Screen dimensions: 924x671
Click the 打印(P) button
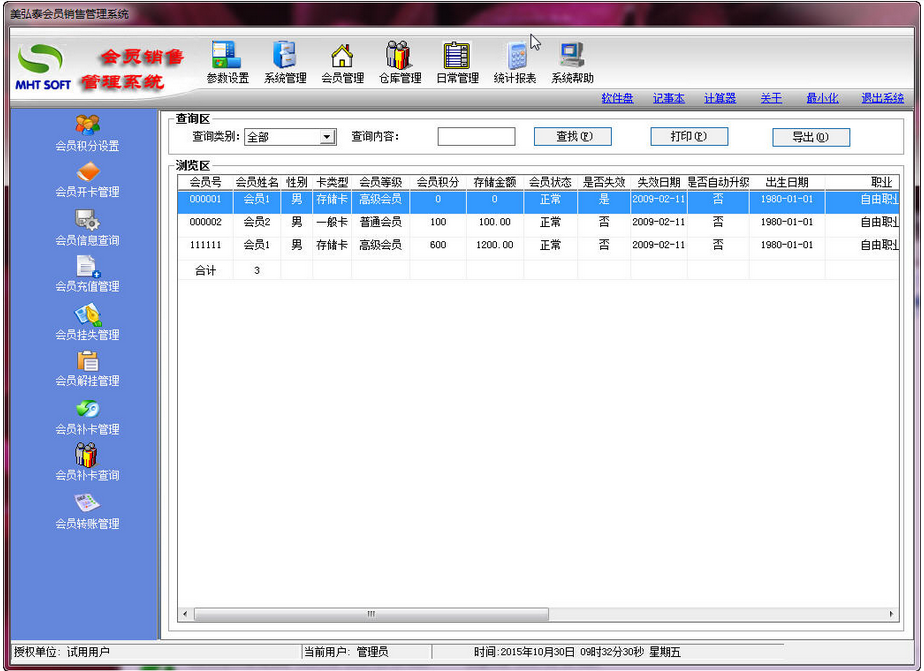click(689, 137)
